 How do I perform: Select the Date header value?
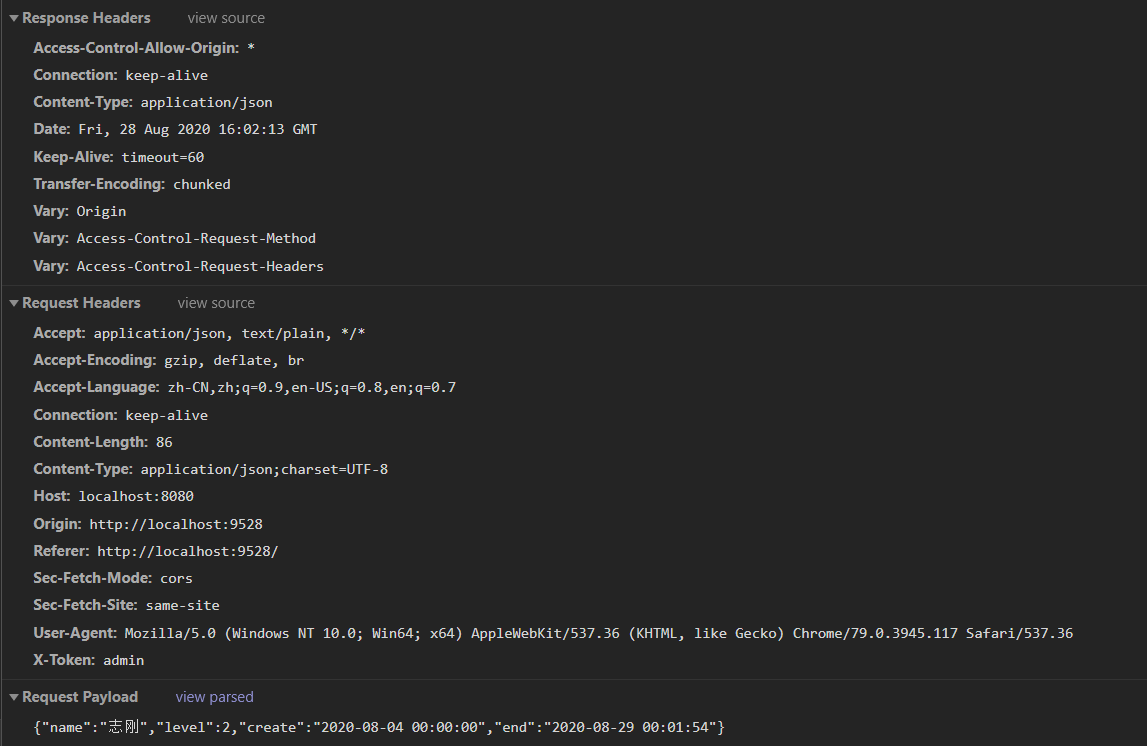pyautogui.click(x=198, y=129)
